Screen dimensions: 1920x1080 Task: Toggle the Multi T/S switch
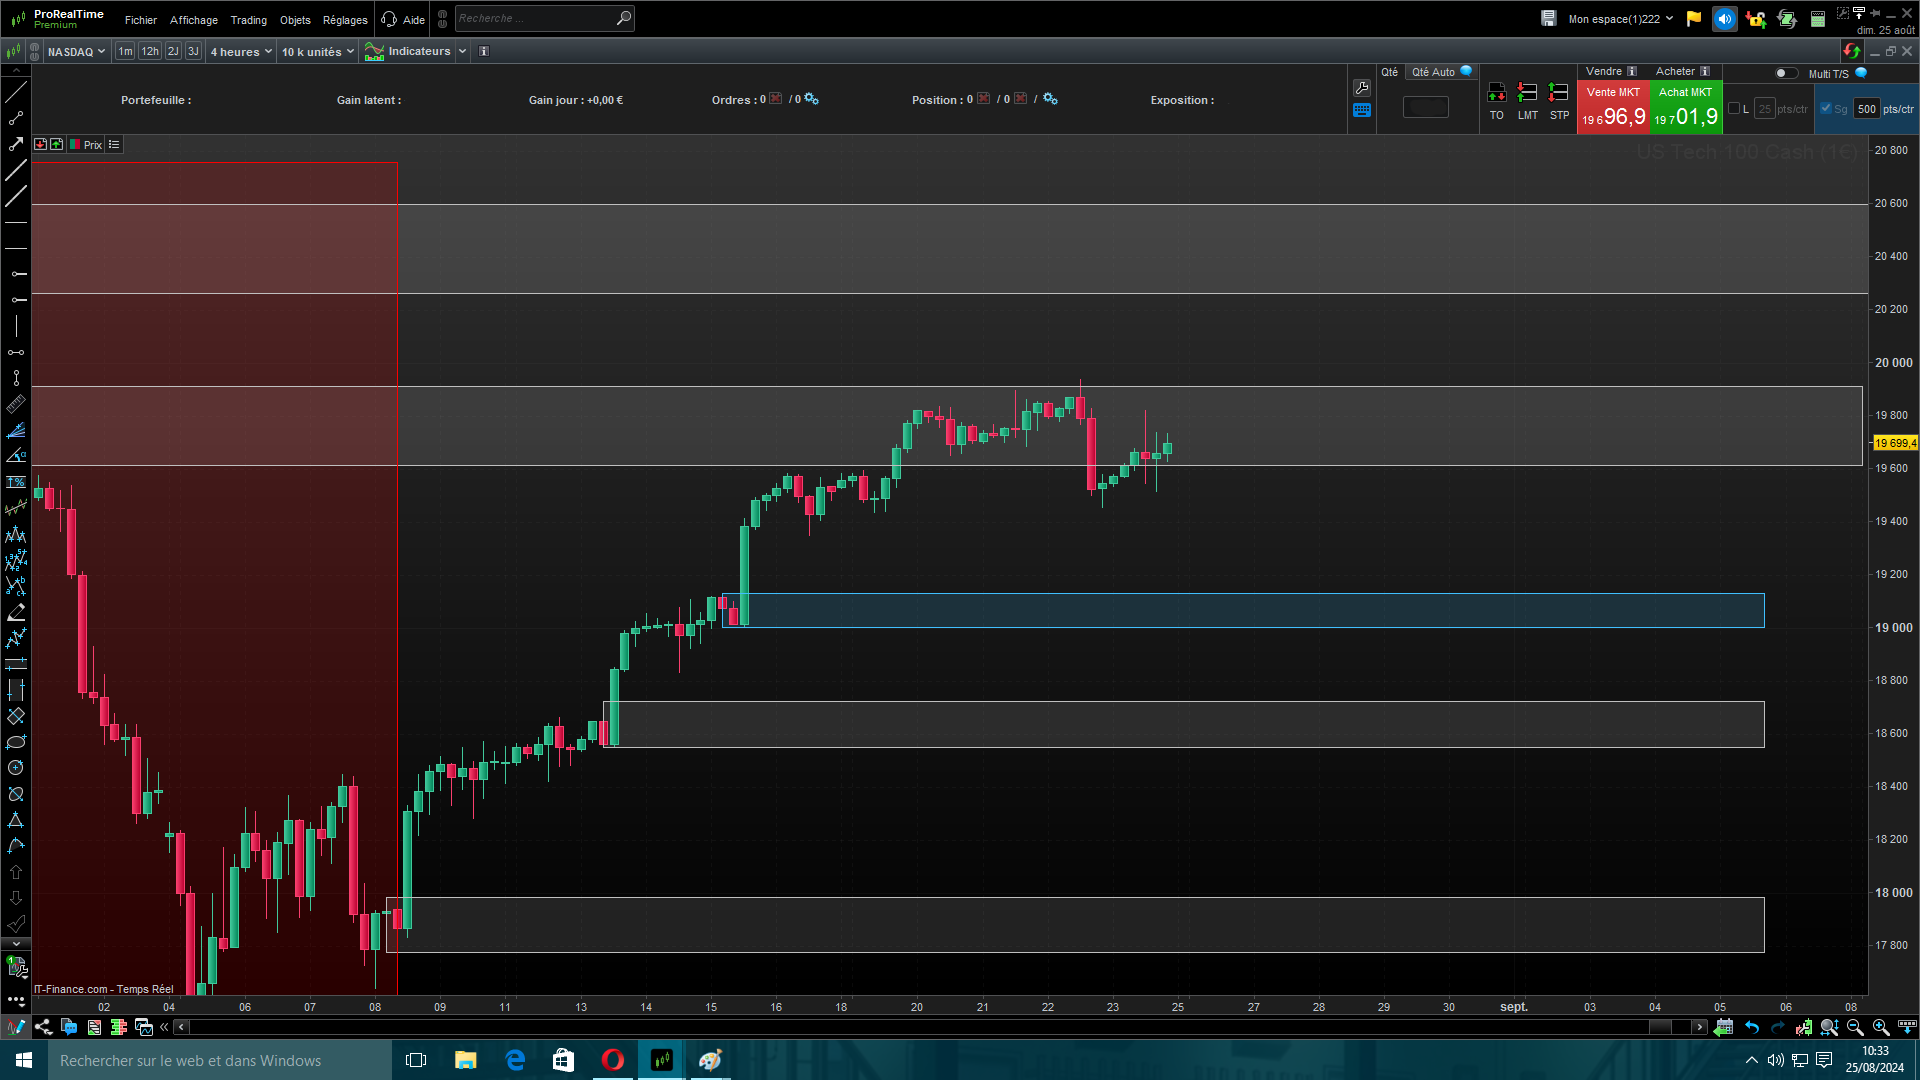1785,73
